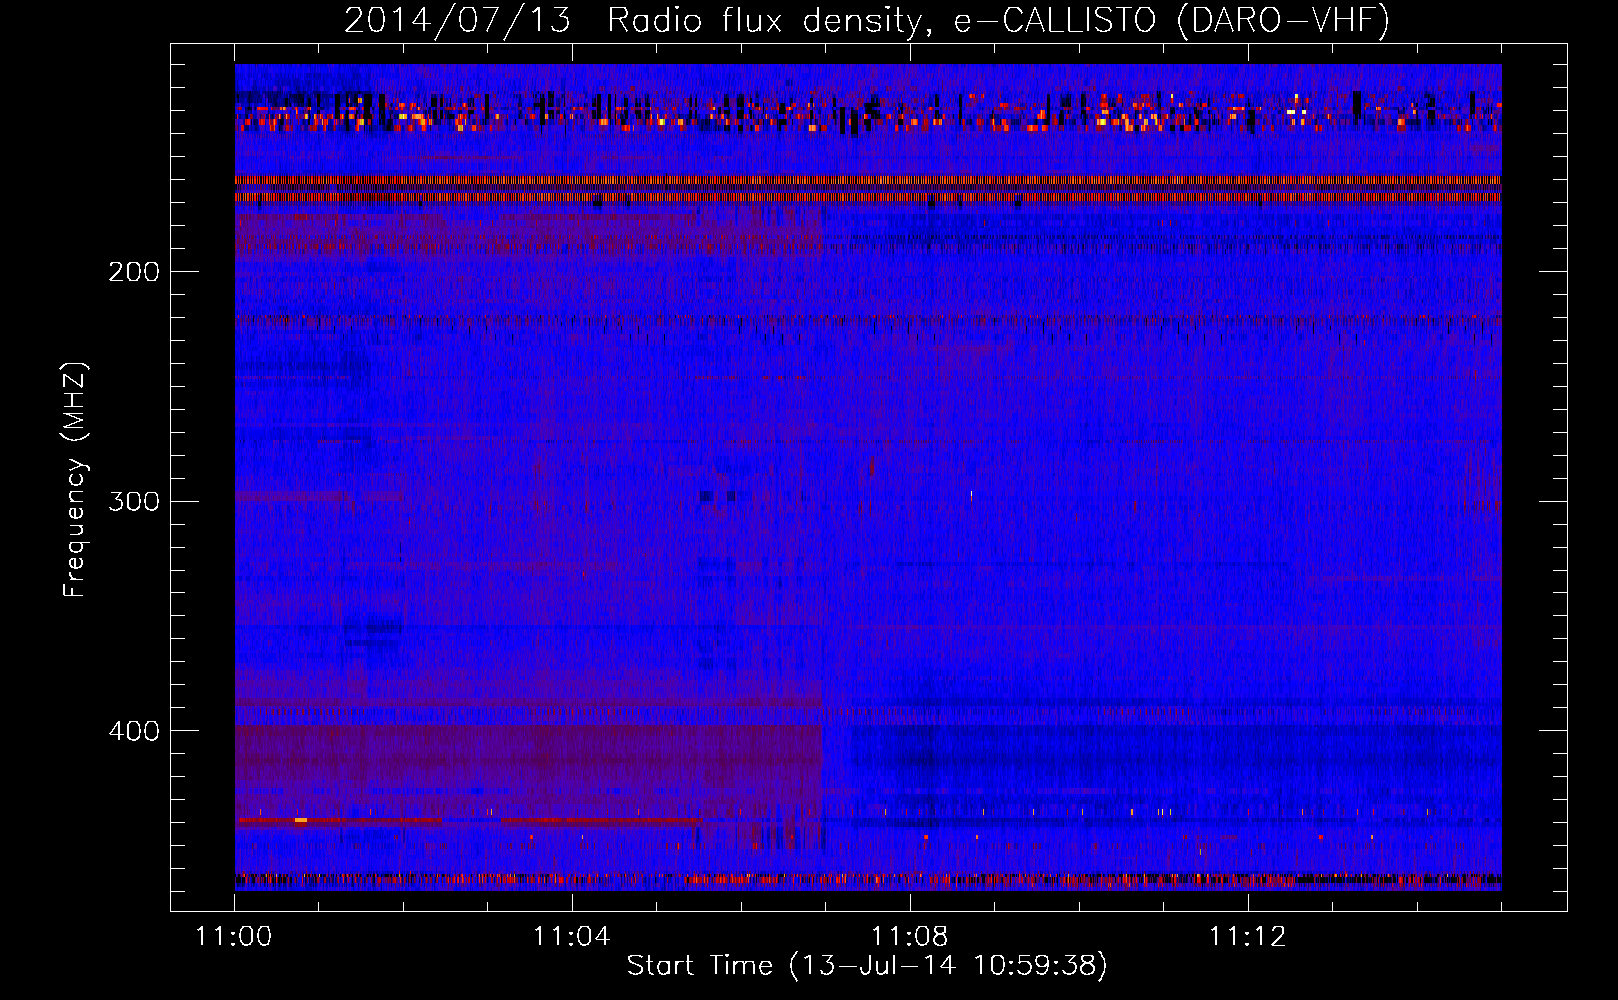
Task: Click the 200 frequency tick label
Action: point(134,272)
